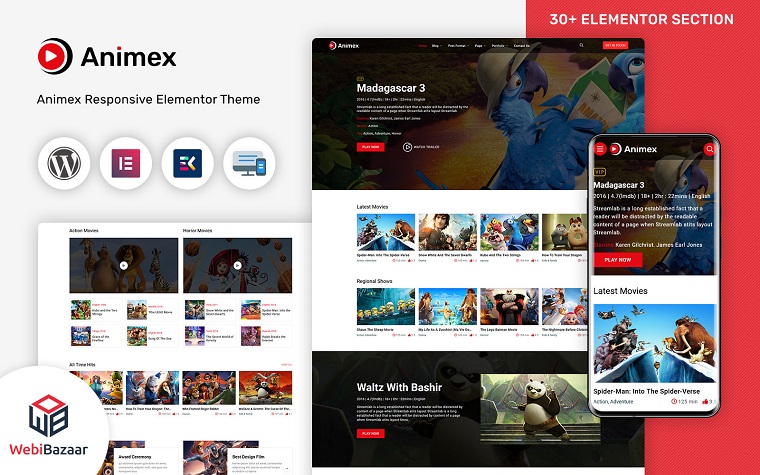The width and height of the screenshot is (760, 475).
Task: Open the Spider-Man movie thumbnail on mobile
Action: [654, 342]
